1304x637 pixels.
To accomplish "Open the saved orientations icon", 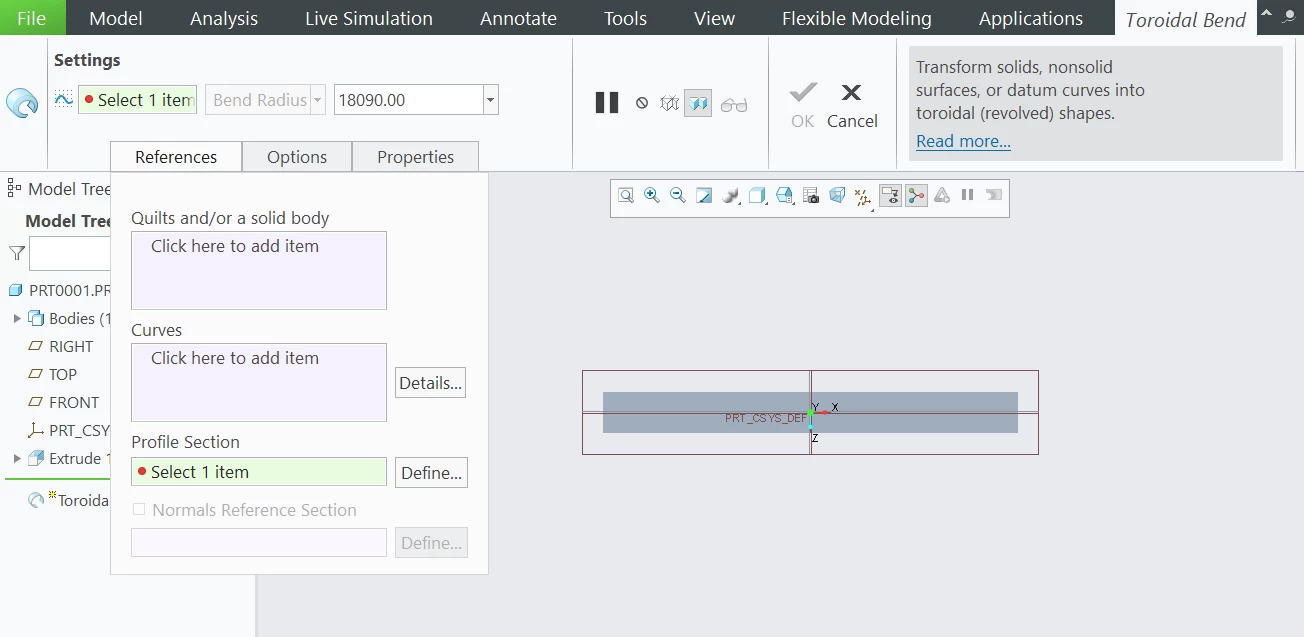I will pos(785,196).
